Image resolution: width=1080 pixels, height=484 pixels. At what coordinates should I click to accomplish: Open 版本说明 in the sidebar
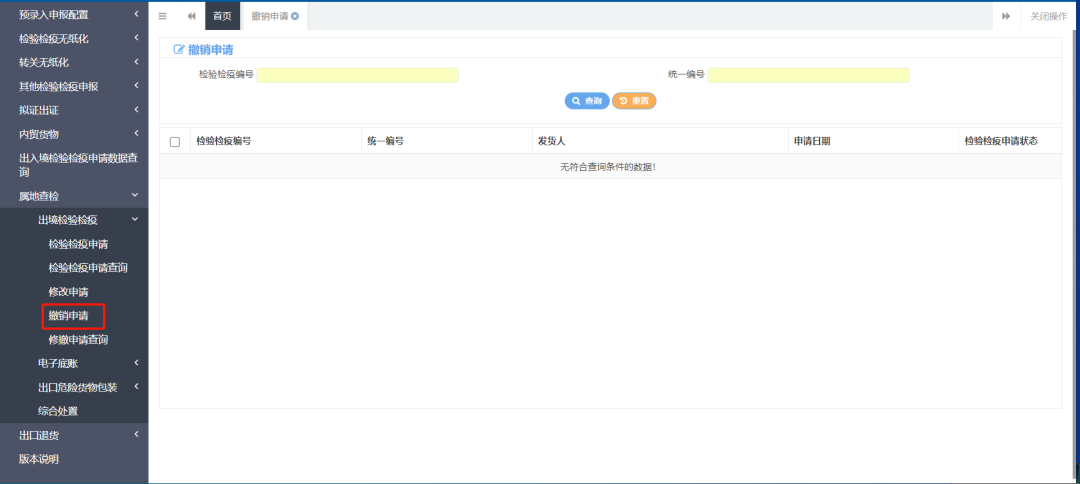[x=39, y=459]
